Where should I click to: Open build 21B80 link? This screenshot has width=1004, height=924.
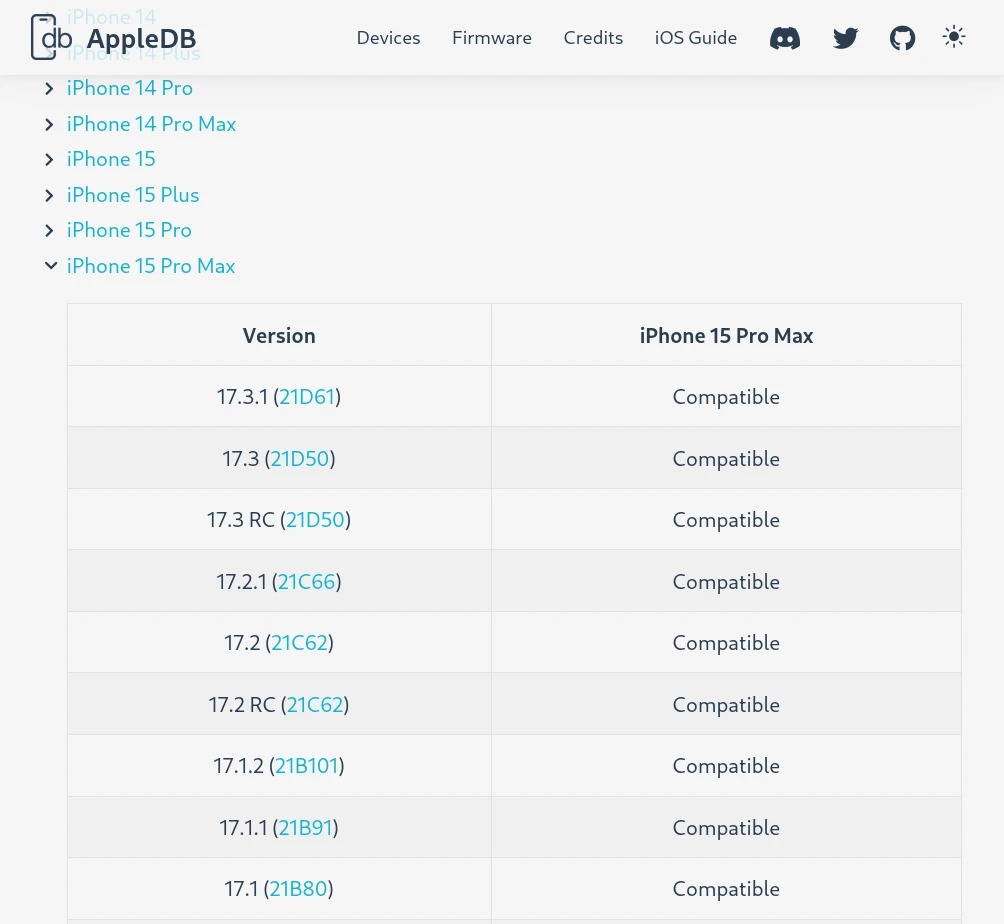click(298, 889)
